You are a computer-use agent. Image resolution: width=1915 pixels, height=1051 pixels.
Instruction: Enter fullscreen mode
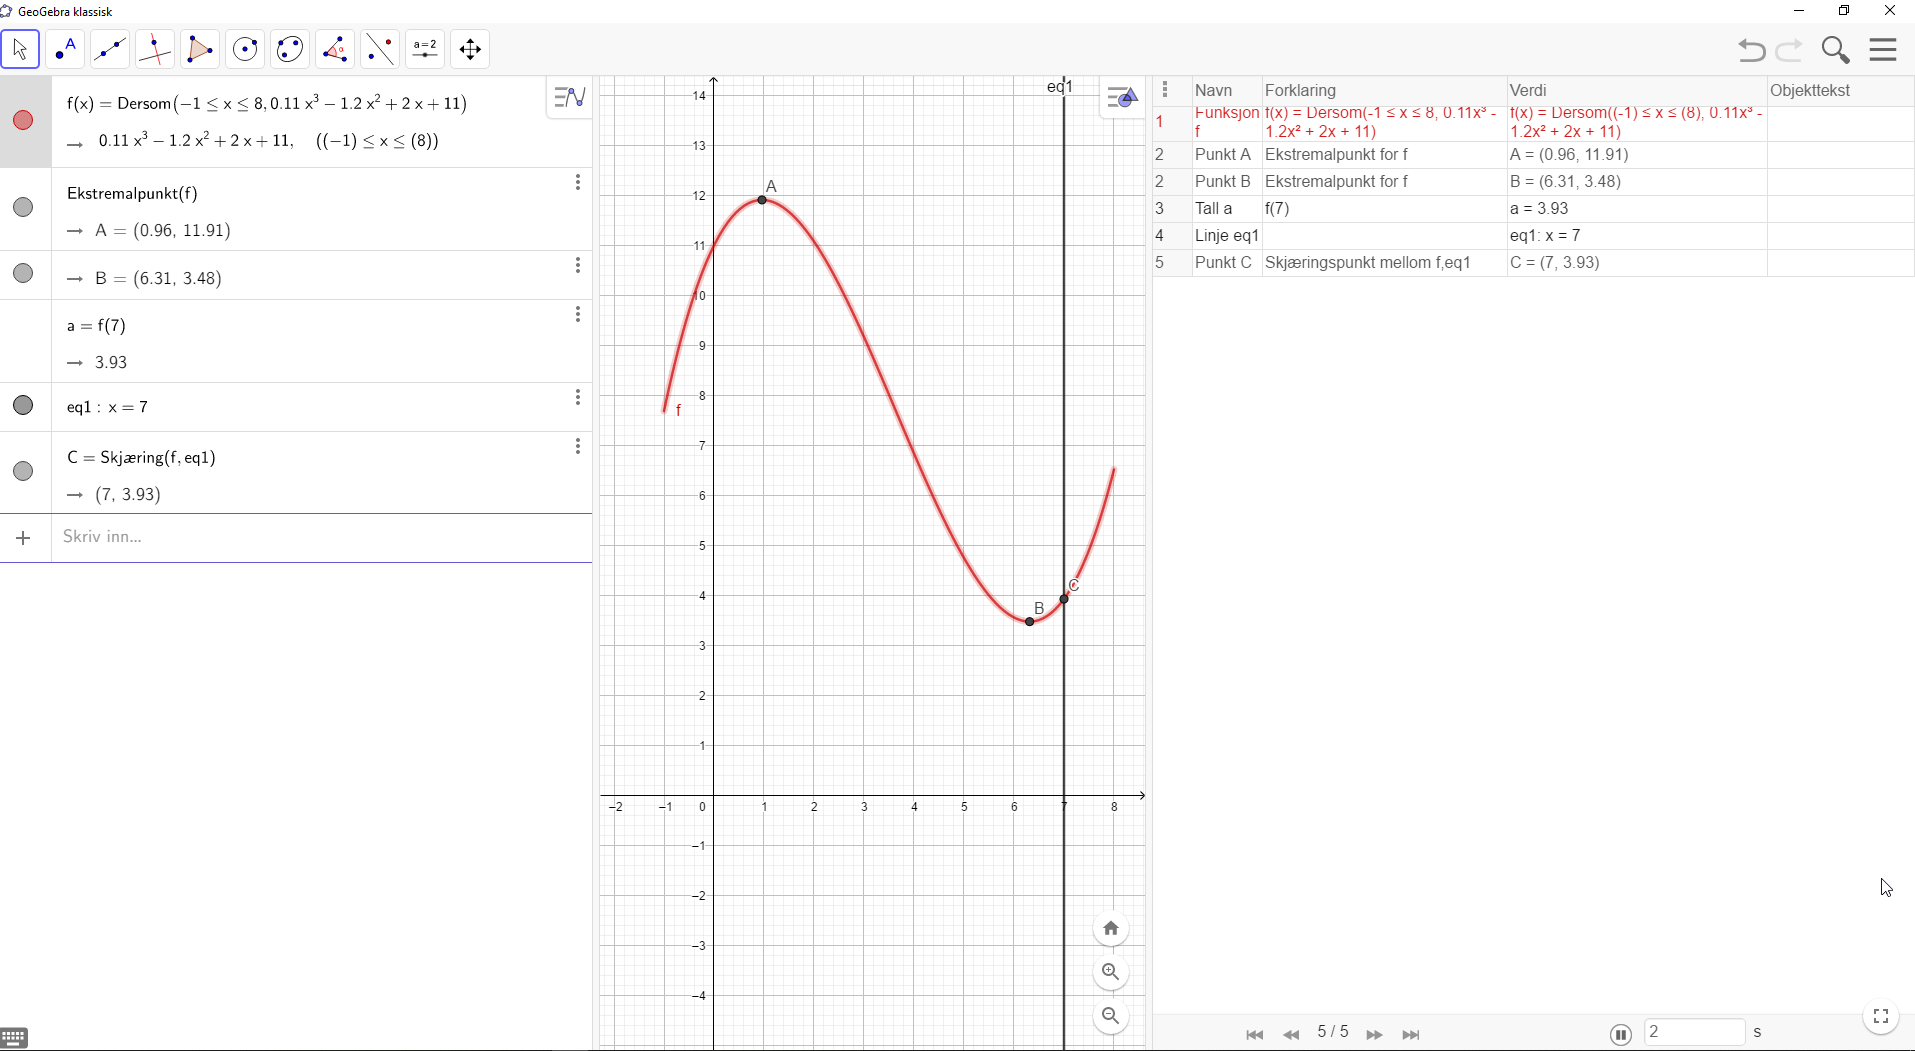click(1881, 1016)
